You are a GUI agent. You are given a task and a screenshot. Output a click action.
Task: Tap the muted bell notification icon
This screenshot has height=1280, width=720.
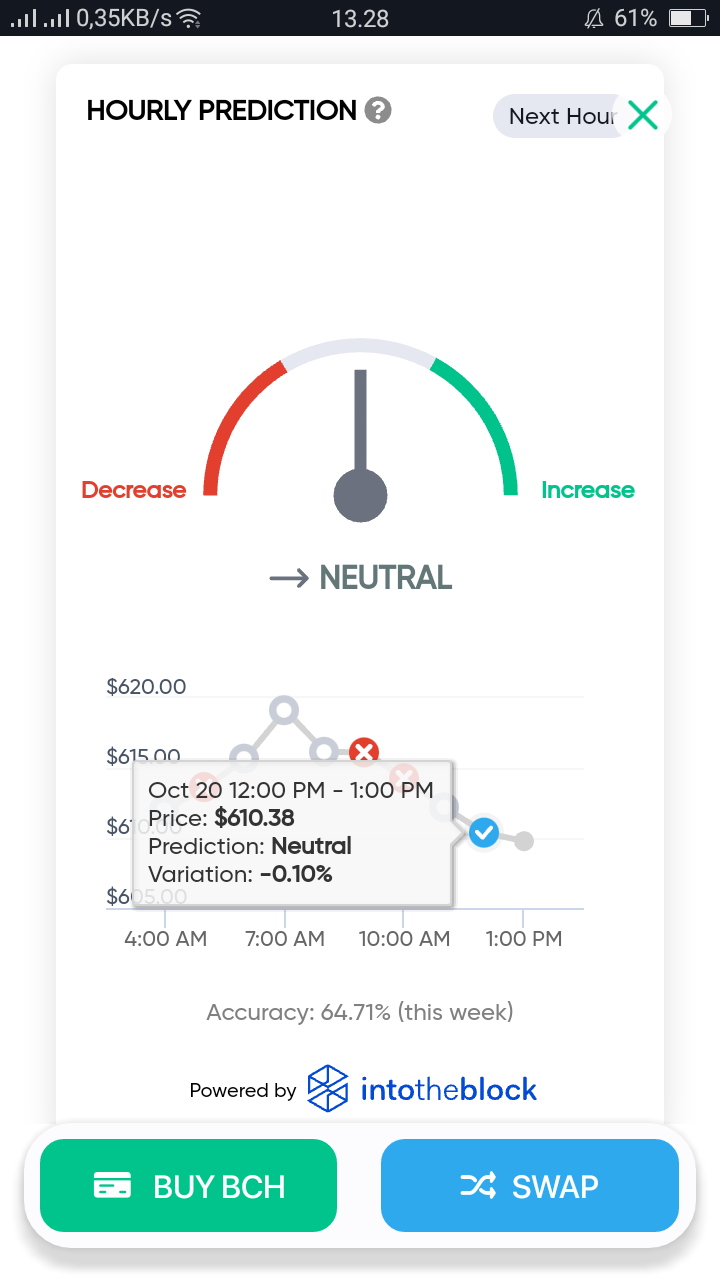point(593,18)
